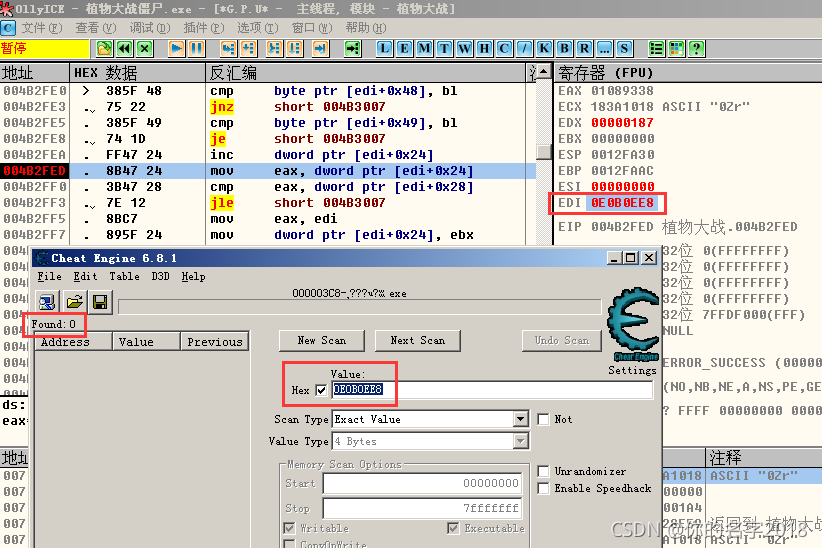Toggle the Writable checkbox
The height and width of the screenshot is (548, 822).
point(289,528)
